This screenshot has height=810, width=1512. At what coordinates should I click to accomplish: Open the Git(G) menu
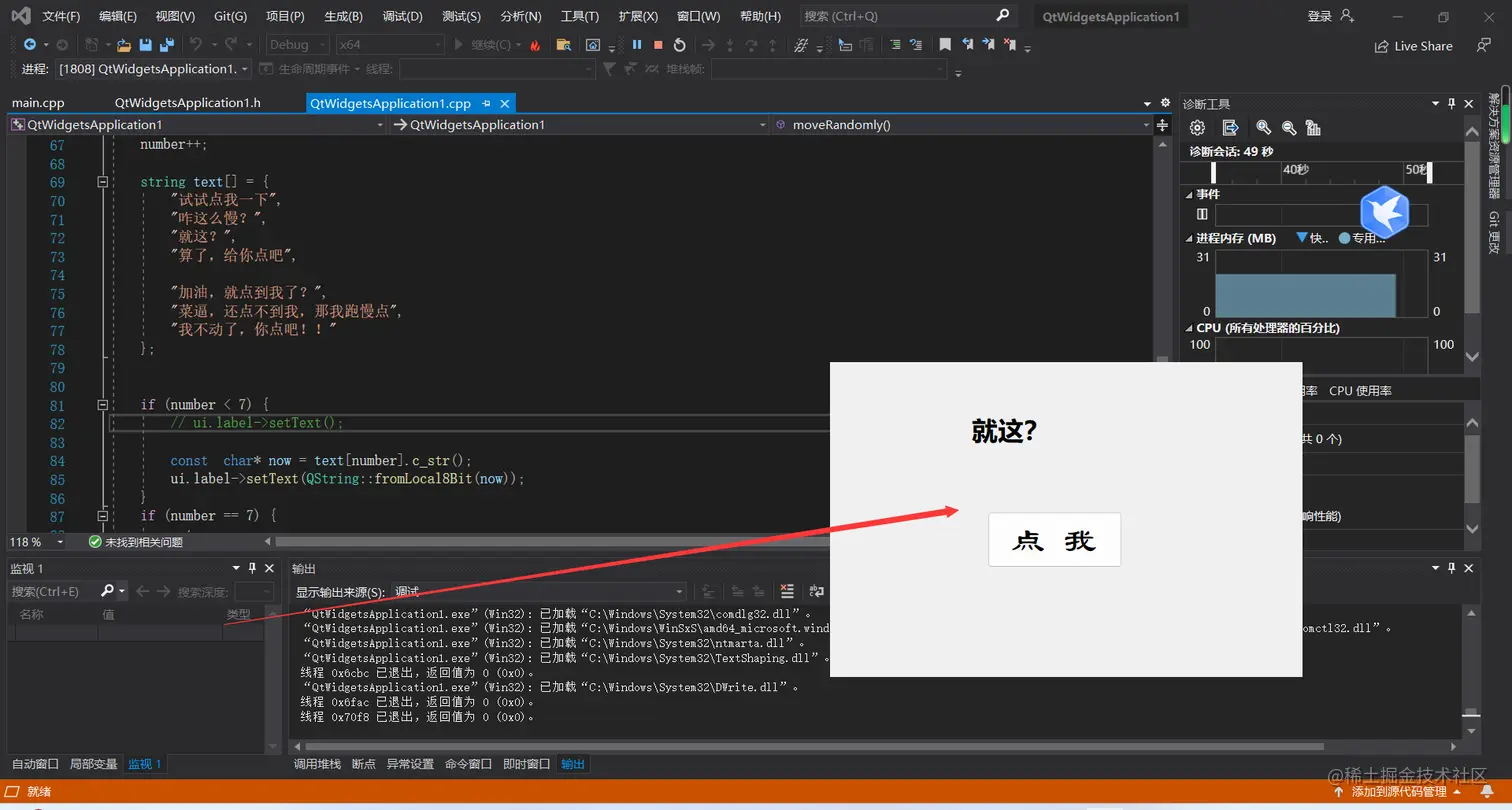tap(230, 16)
